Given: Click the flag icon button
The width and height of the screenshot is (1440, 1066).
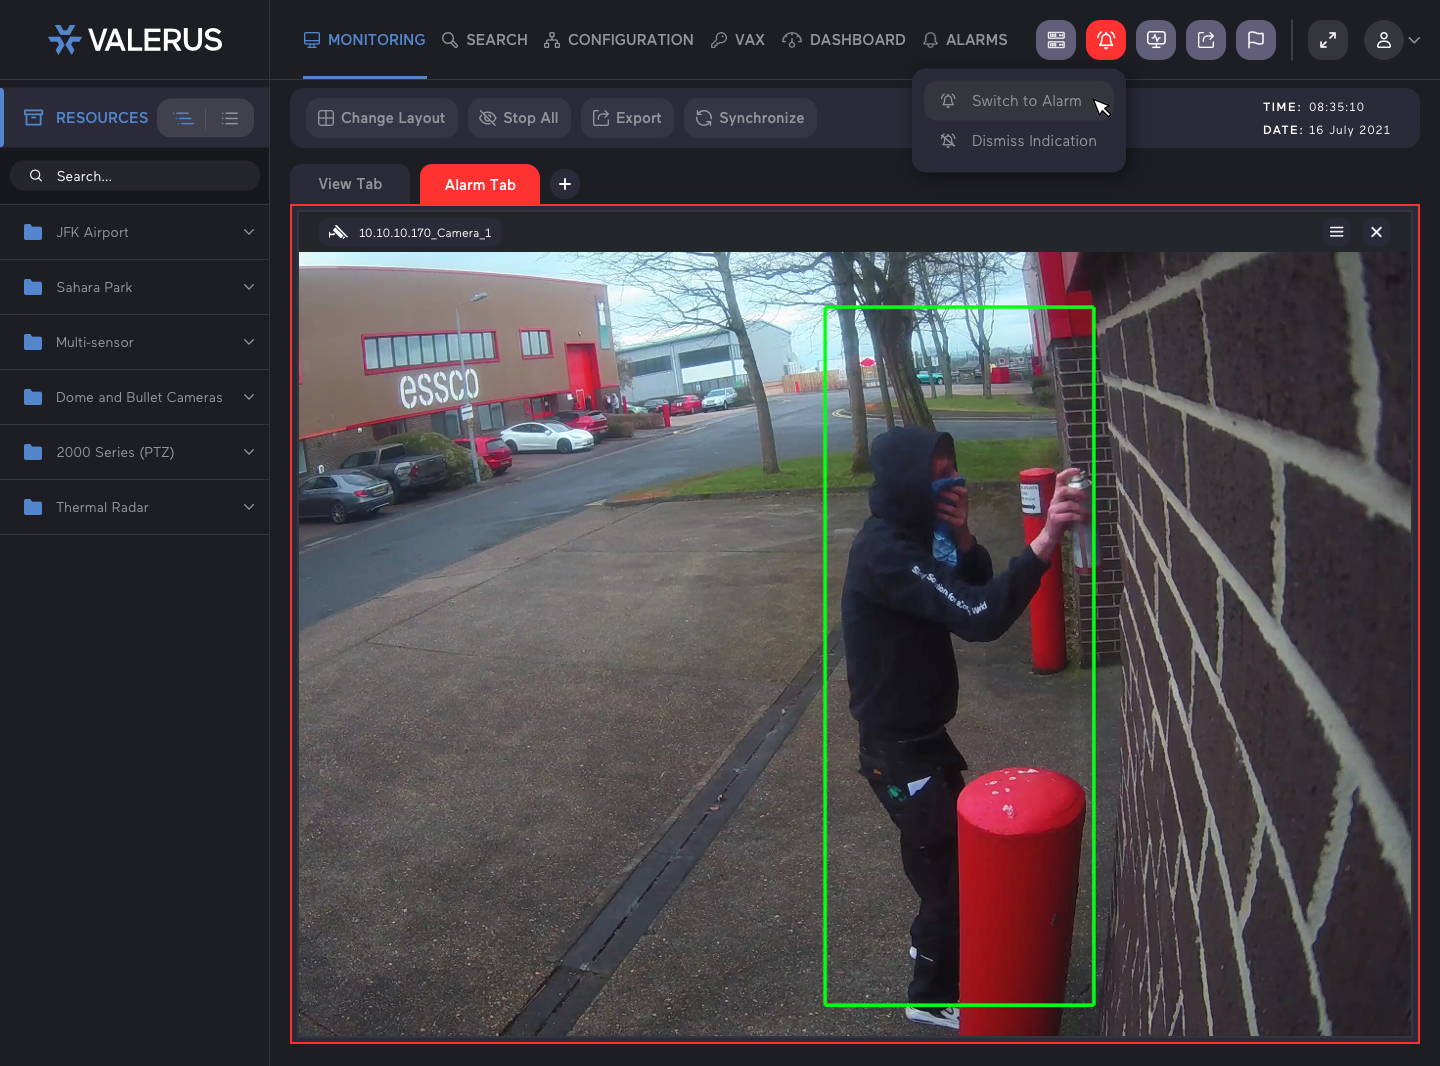Looking at the screenshot, I should (1255, 40).
